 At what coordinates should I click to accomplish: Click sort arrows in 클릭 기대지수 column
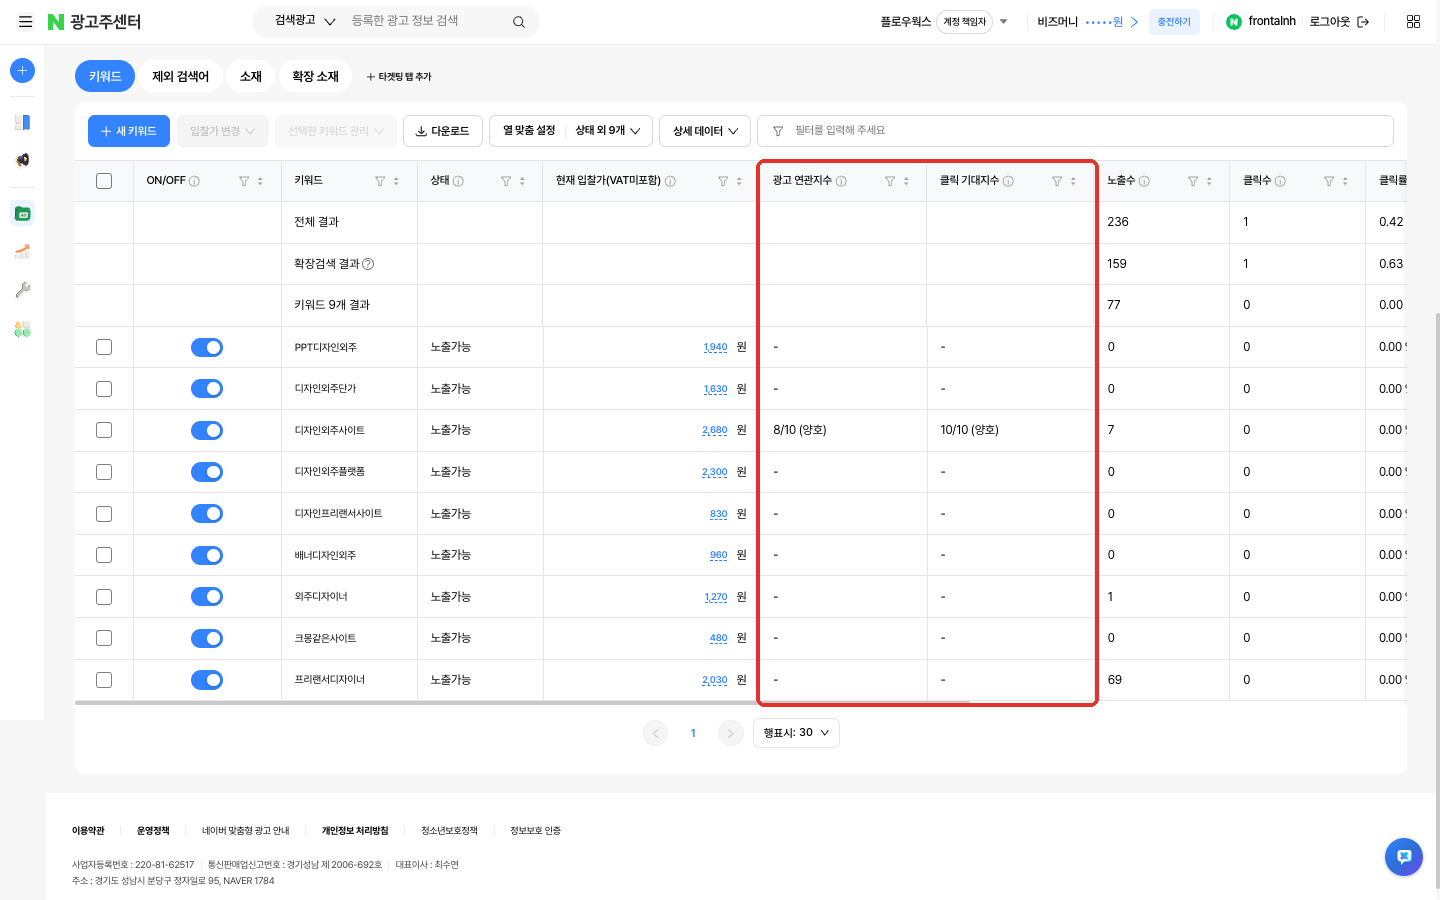point(1073,181)
